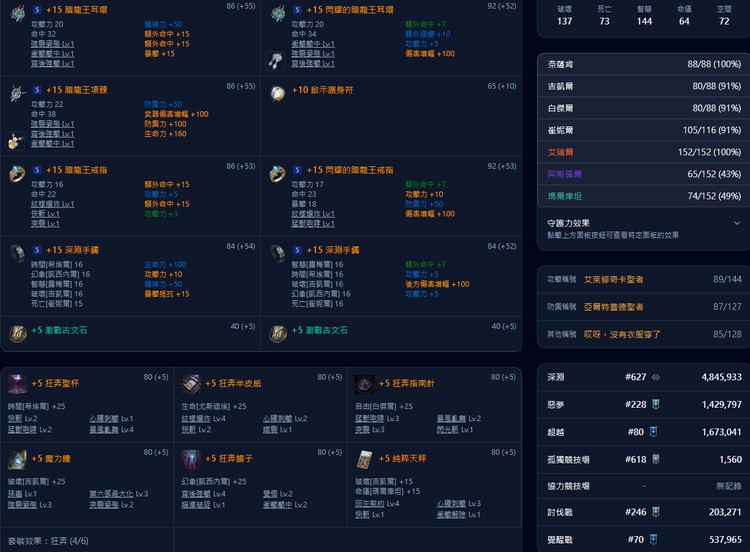This screenshot has width=750, height=552.
Task: Click the +15 閃耀的暗龍王戒指 ring icon
Action: 278,174
